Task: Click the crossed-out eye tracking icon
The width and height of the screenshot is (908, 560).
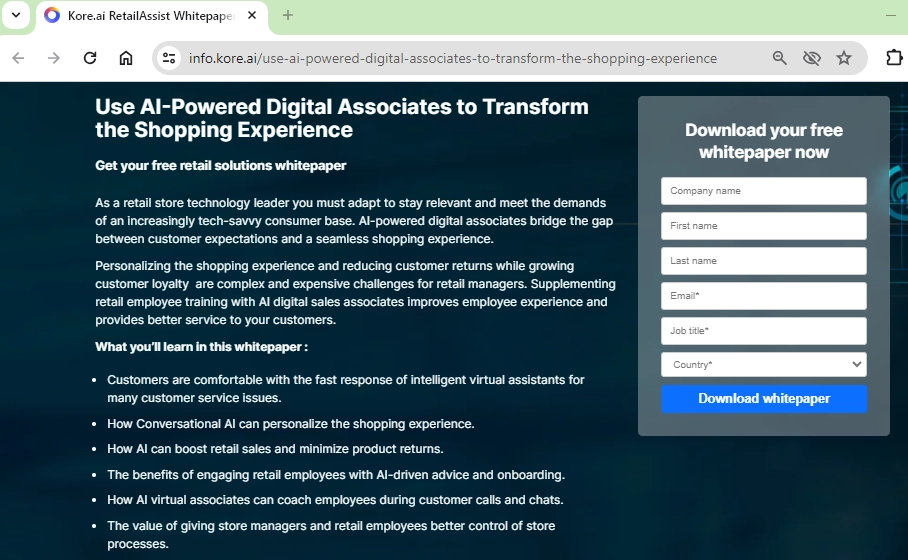Action: coord(812,58)
